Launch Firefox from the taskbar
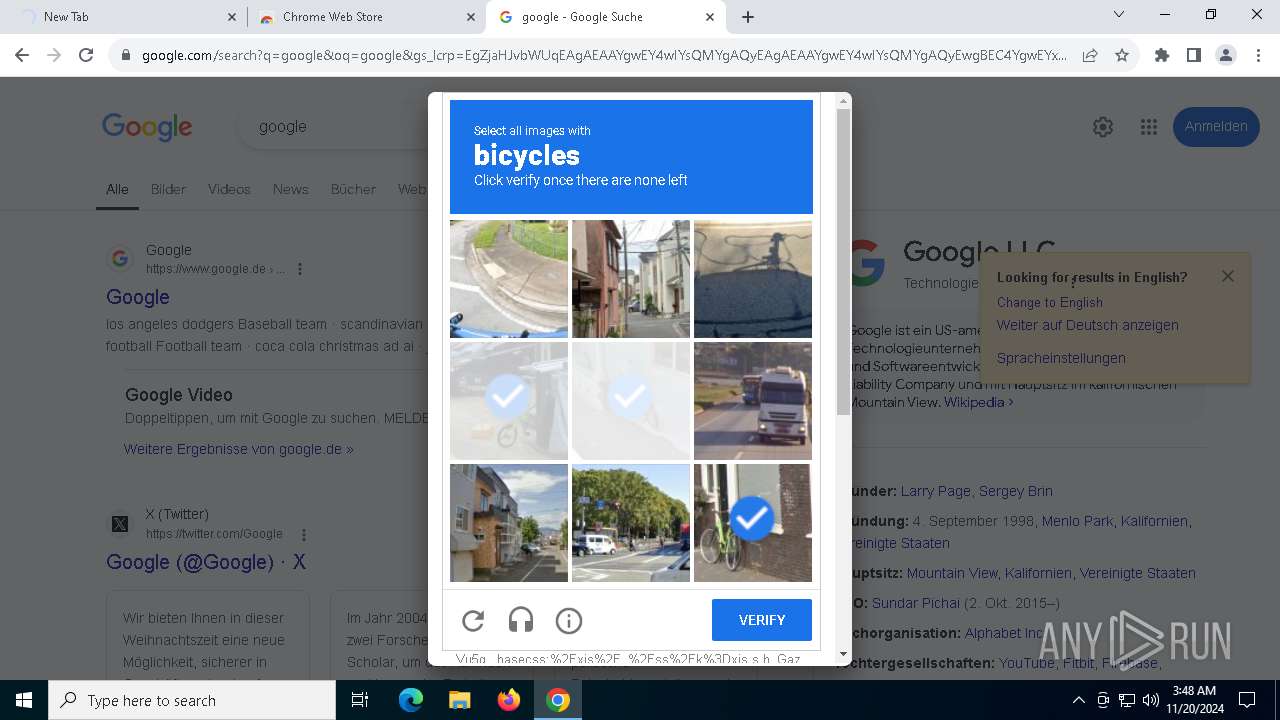The width and height of the screenshot is (1280, 720). point(509,700)
